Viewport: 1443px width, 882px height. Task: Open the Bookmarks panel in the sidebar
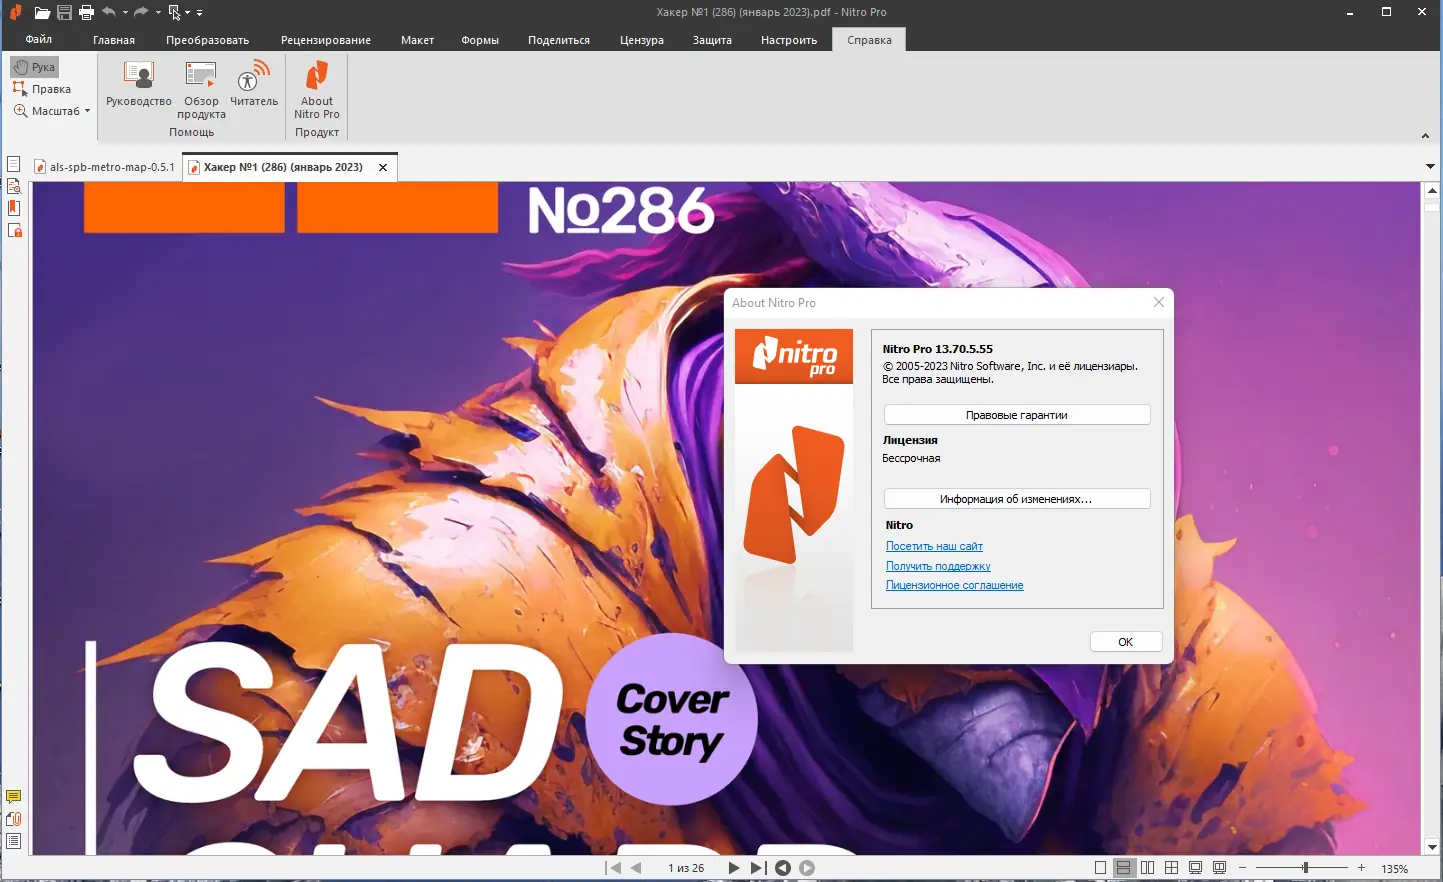(14, 208)
